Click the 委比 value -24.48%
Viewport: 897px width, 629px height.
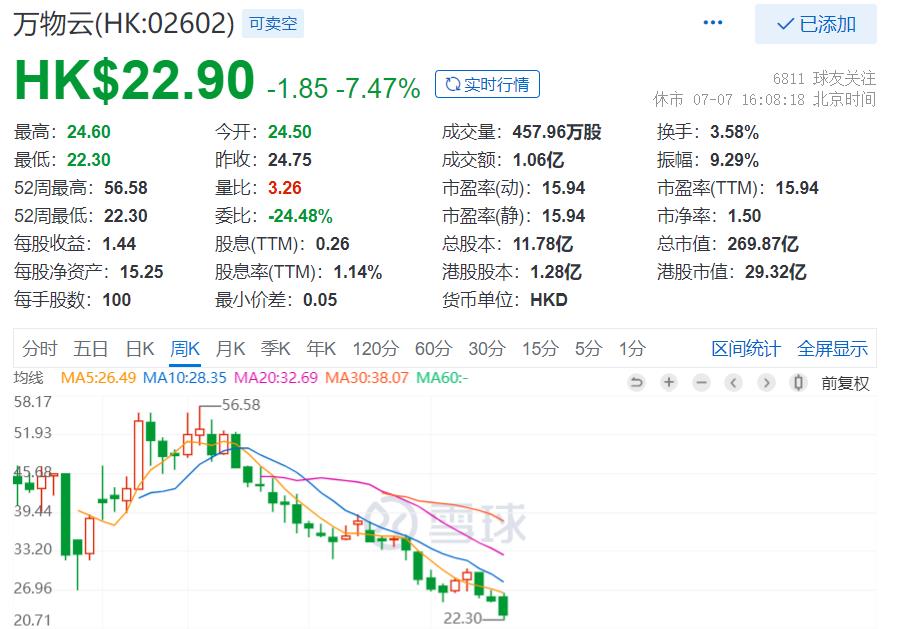pyautogui.click(x=300, y=216)
